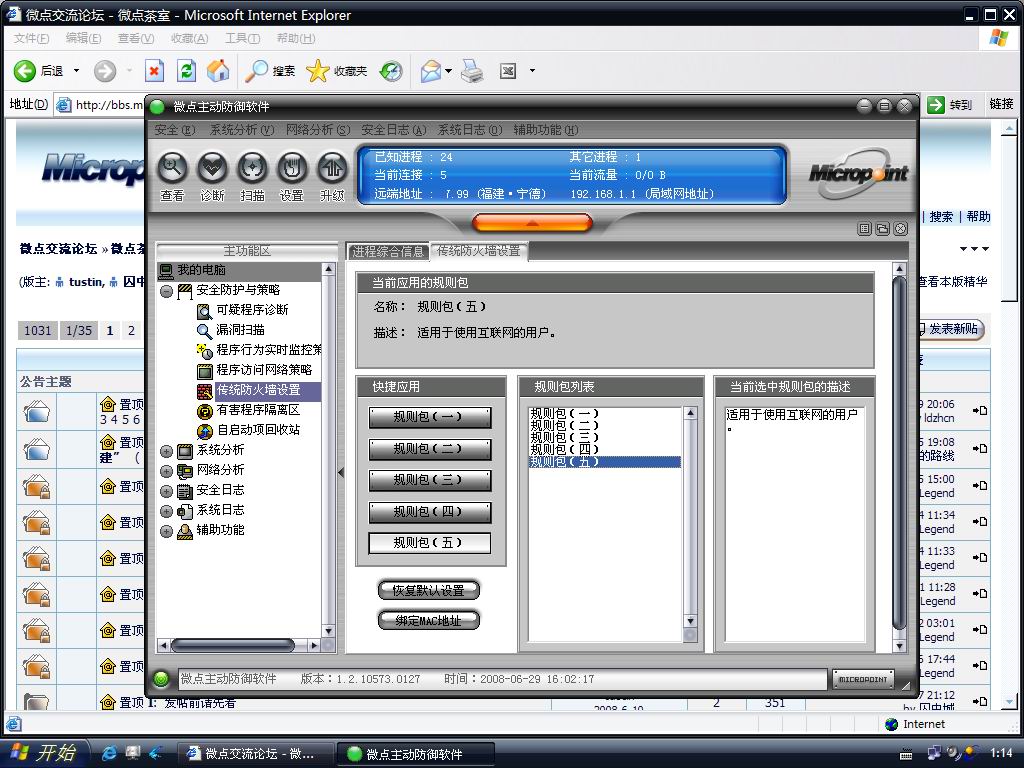Switch to the 进程综合信息 tab
Image resolution: width=1024 pixels, height=768 pixels.
coord(388,251)
